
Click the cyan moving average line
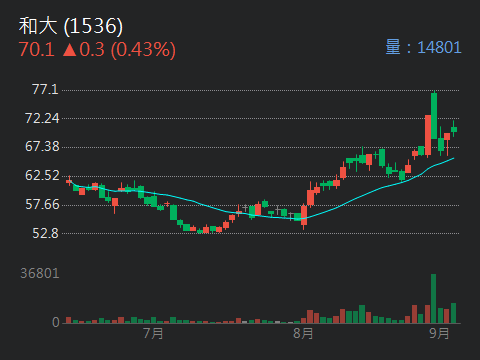[263, 217]
